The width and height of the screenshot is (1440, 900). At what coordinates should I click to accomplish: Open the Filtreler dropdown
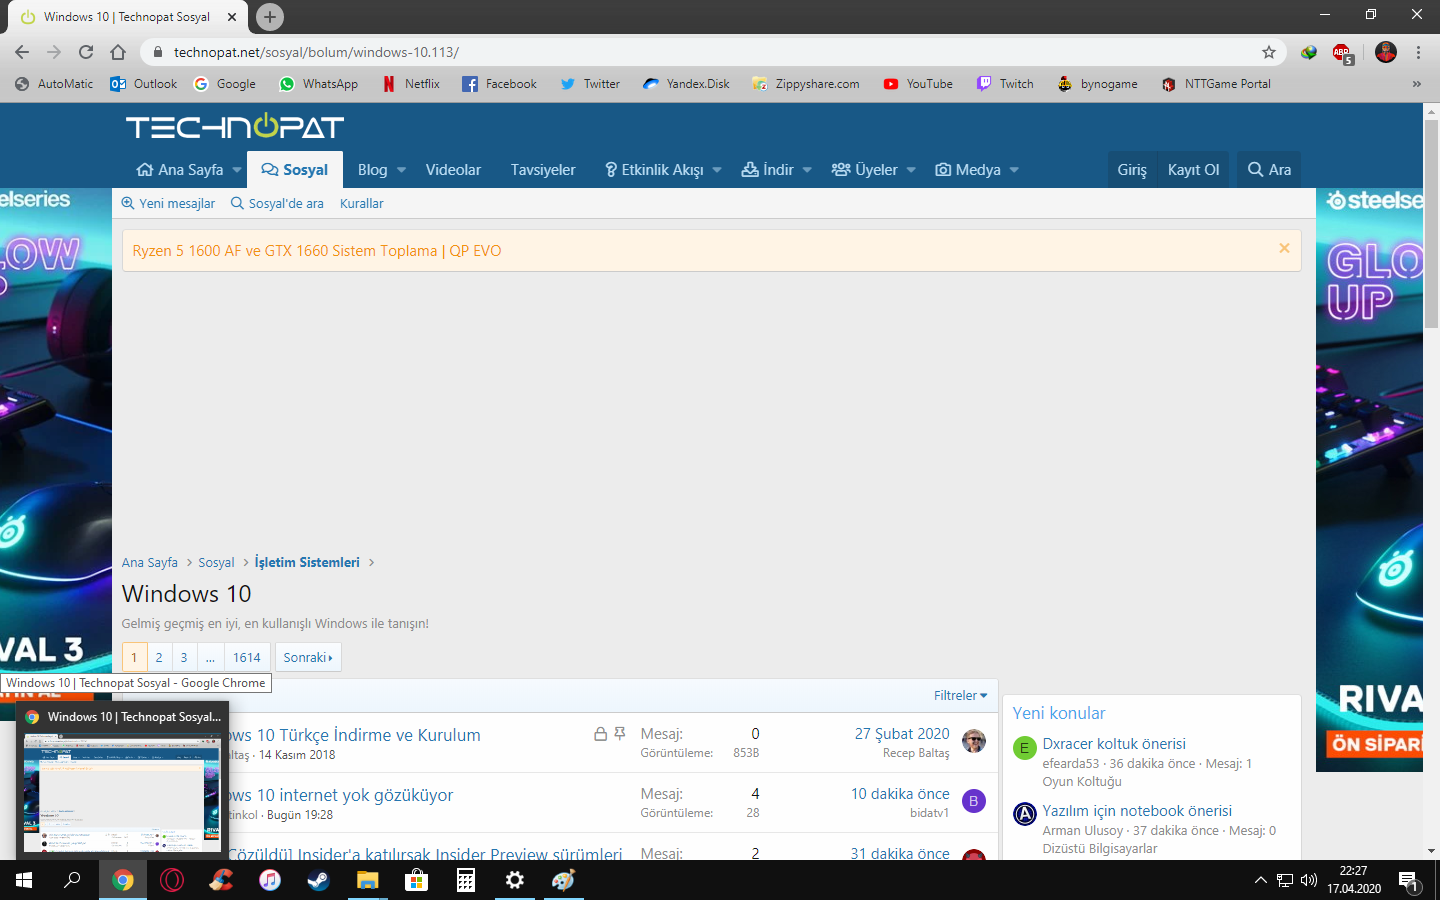point(960,695)
